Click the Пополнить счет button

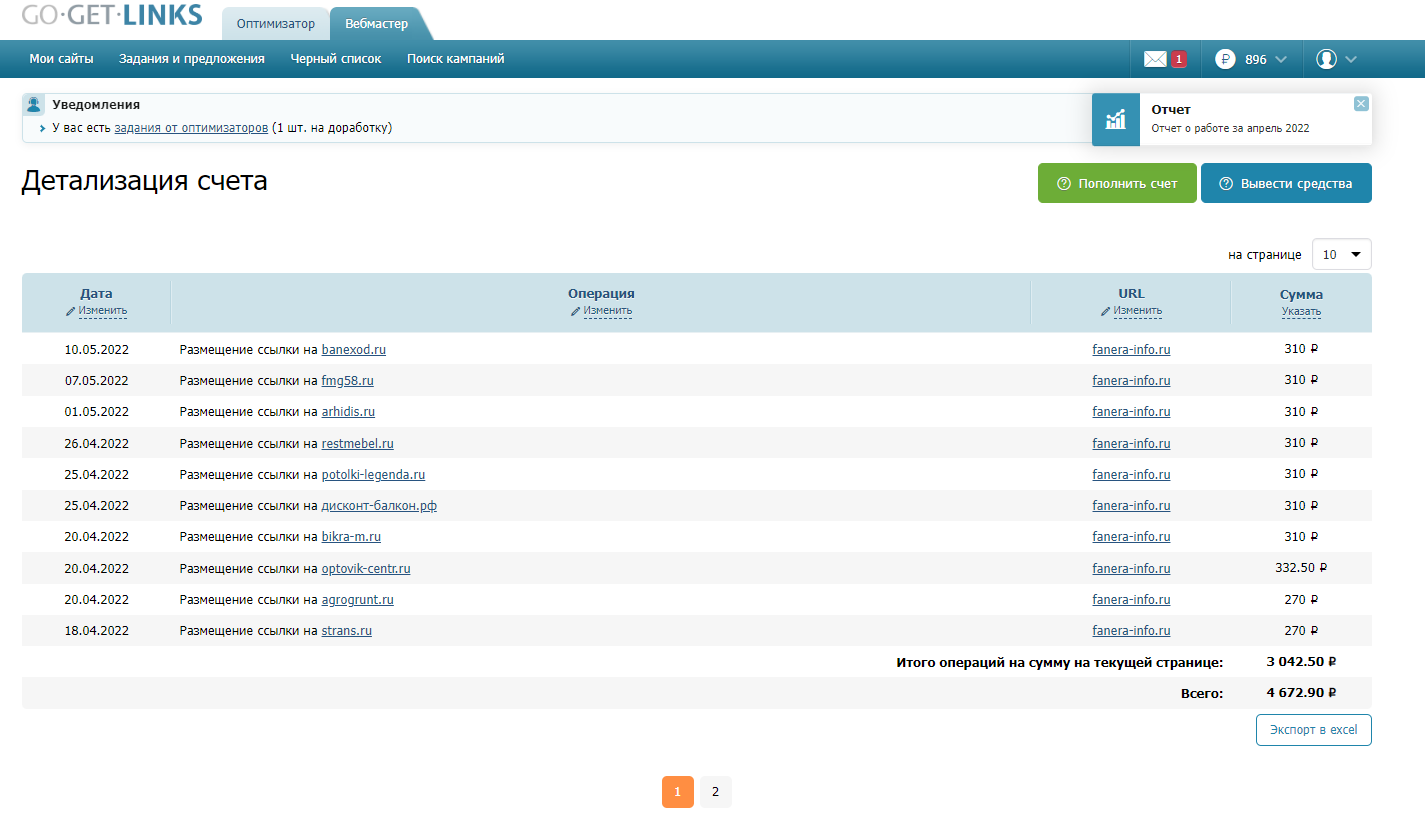pos(1117,183)
